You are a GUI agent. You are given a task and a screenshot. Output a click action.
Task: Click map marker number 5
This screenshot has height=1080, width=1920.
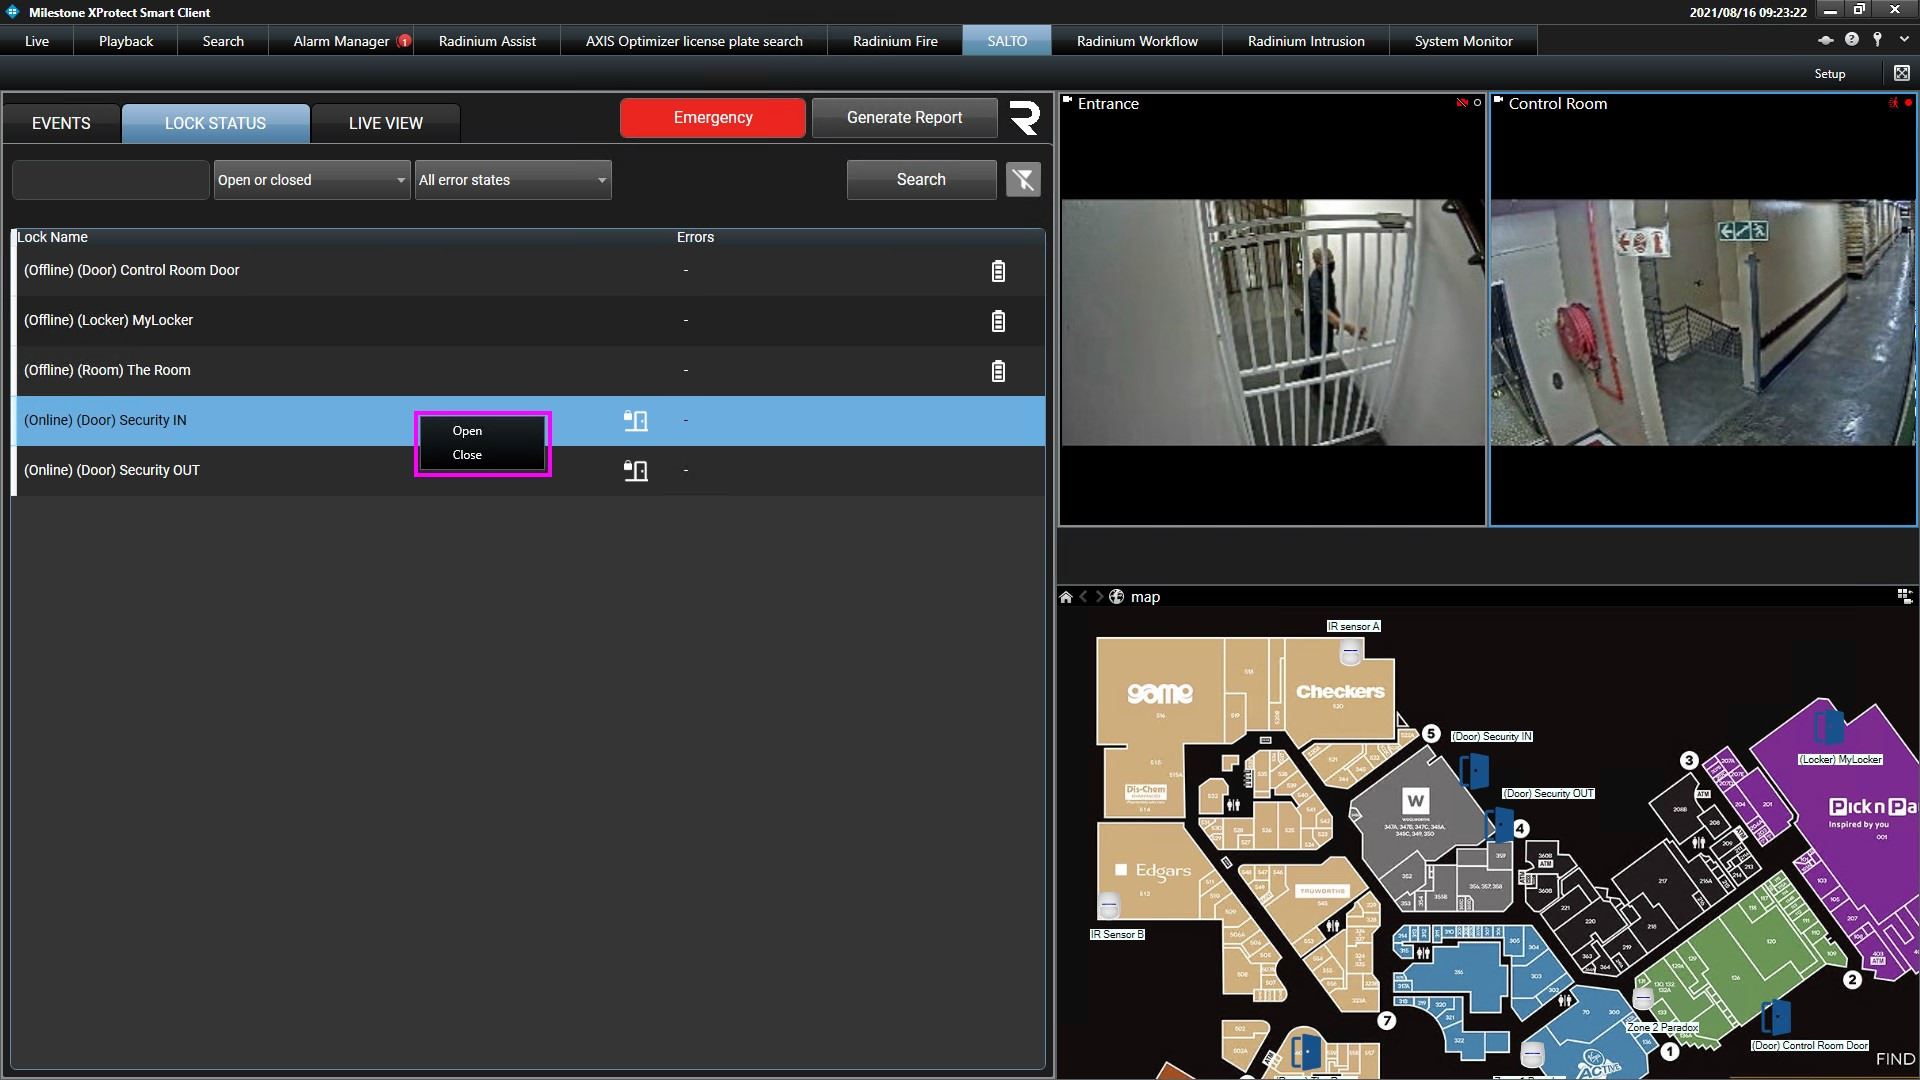1431,734
